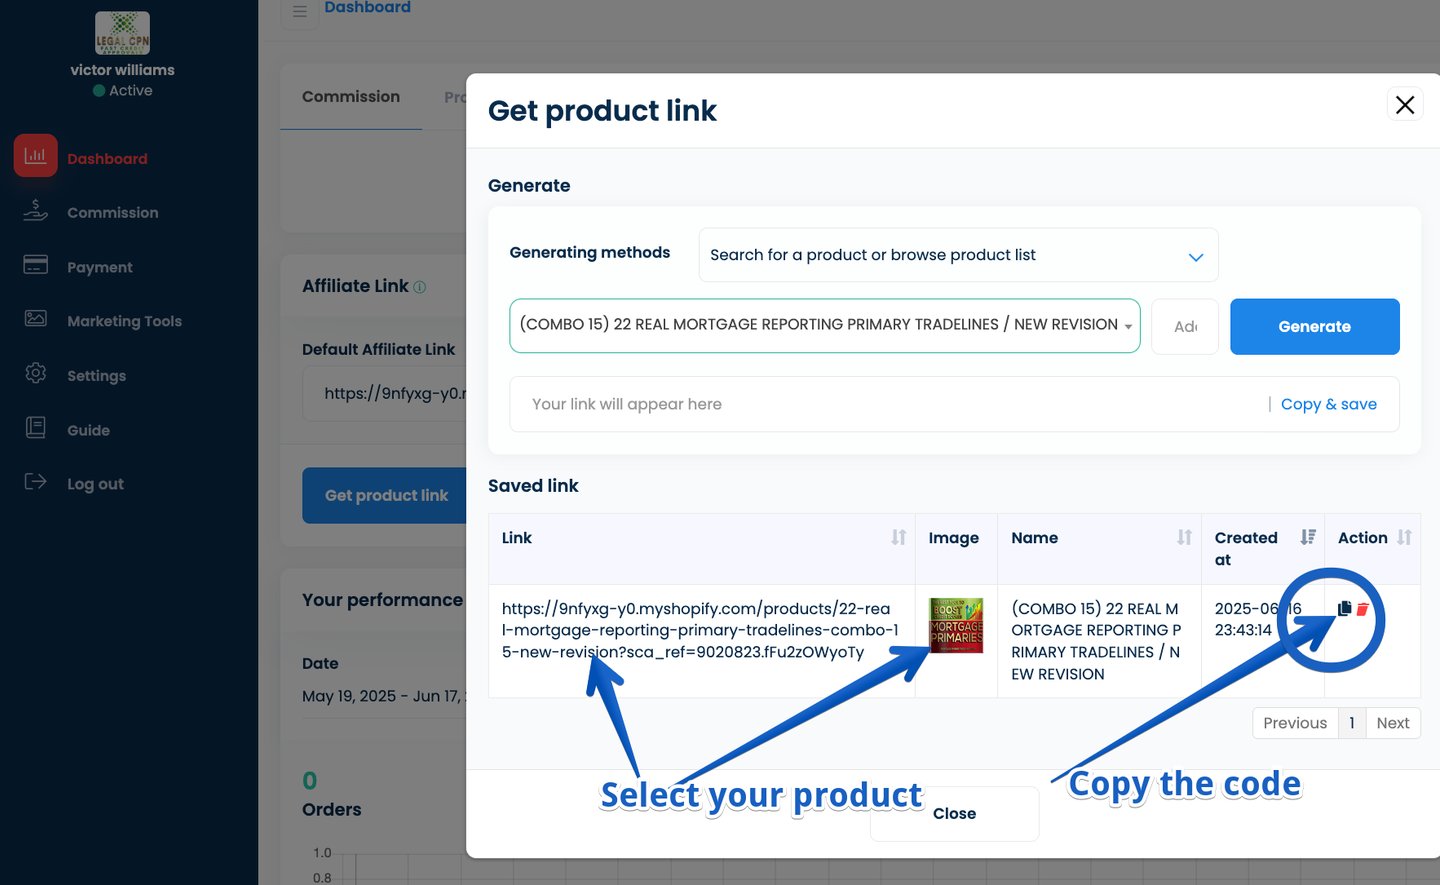This screenshot has width=1440, height=885.
Task: Click the red delete icon in Action column
Action: pos(1362,609)
